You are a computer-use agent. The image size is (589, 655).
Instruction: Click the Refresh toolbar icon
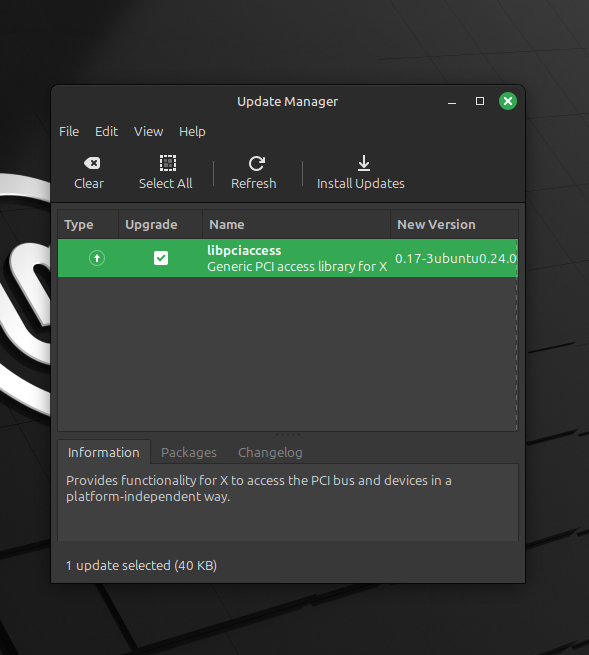(x=256, y=163)
